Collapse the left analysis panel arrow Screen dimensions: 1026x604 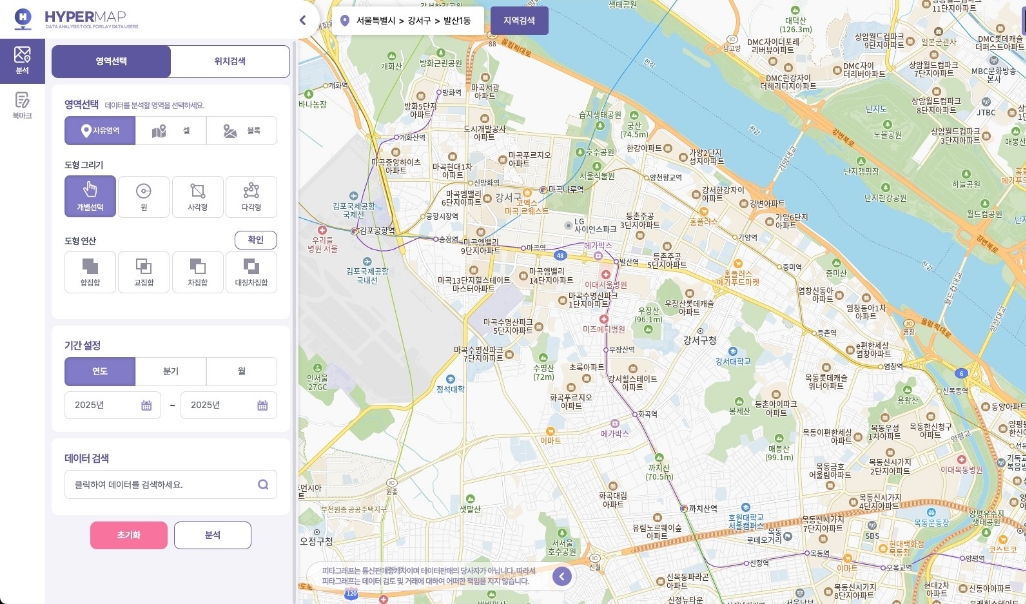click(x=303, y=20)
